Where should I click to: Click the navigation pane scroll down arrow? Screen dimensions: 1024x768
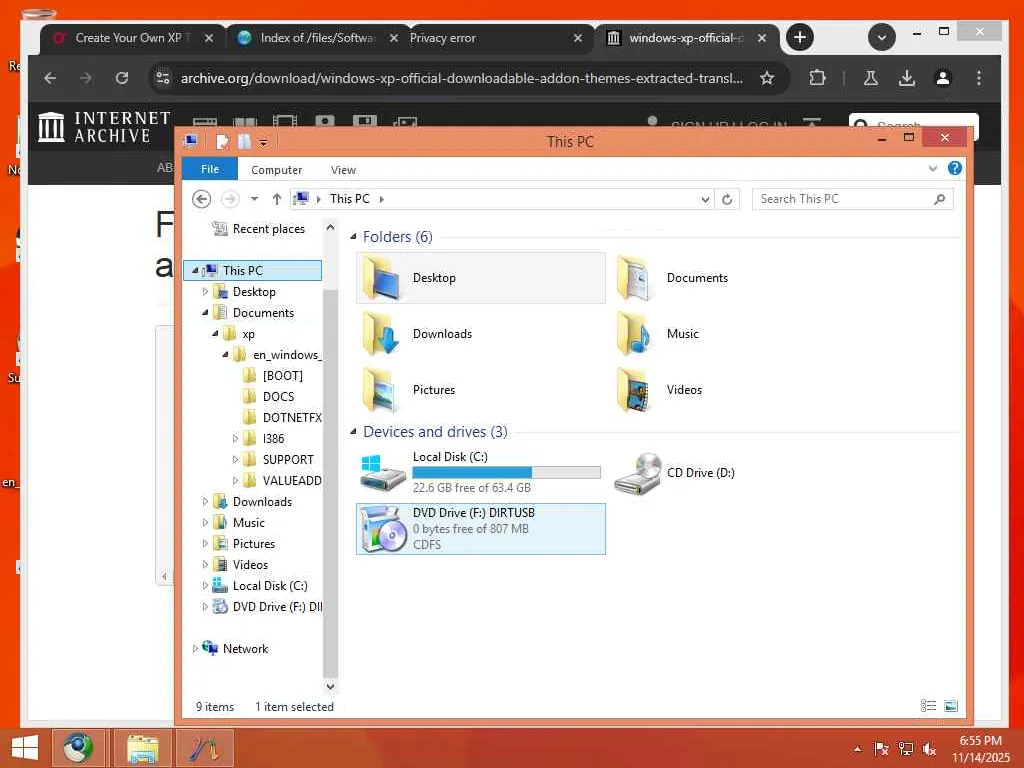coord(330,686)
